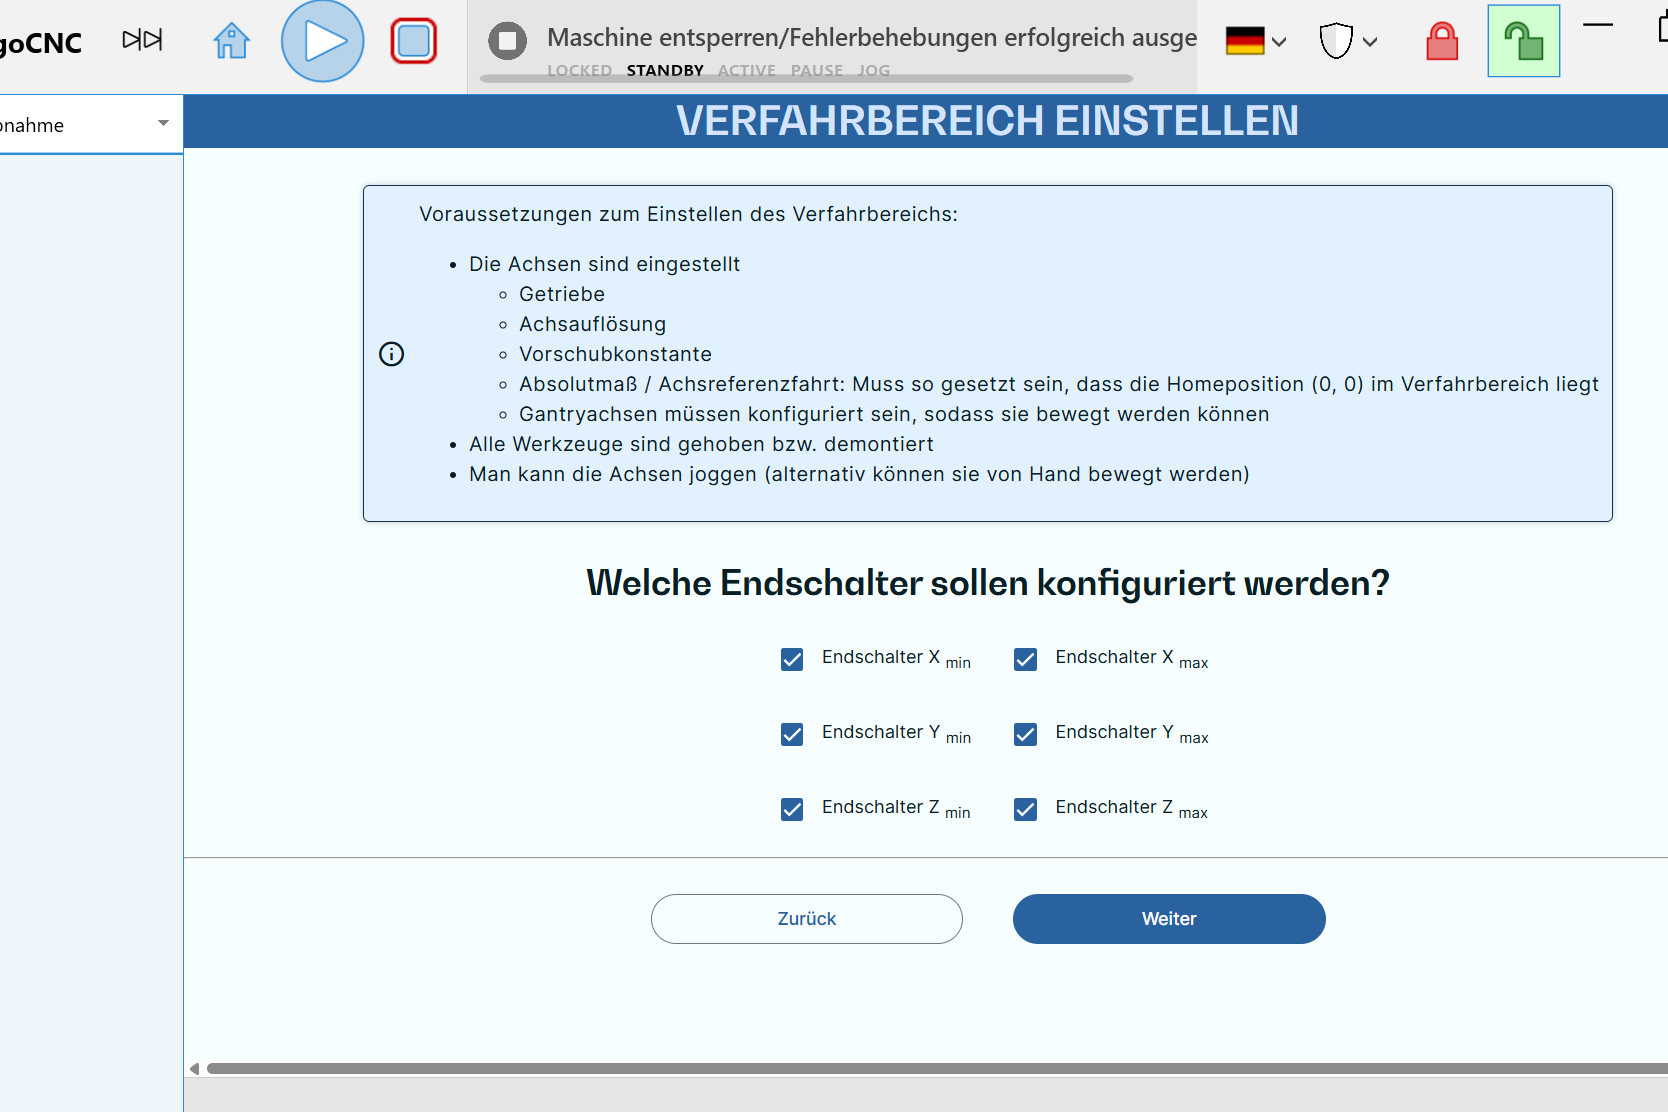Click the info icon in the prerequisites box
This screenshot has height=1112, width=1668.
tap(391, 354)
